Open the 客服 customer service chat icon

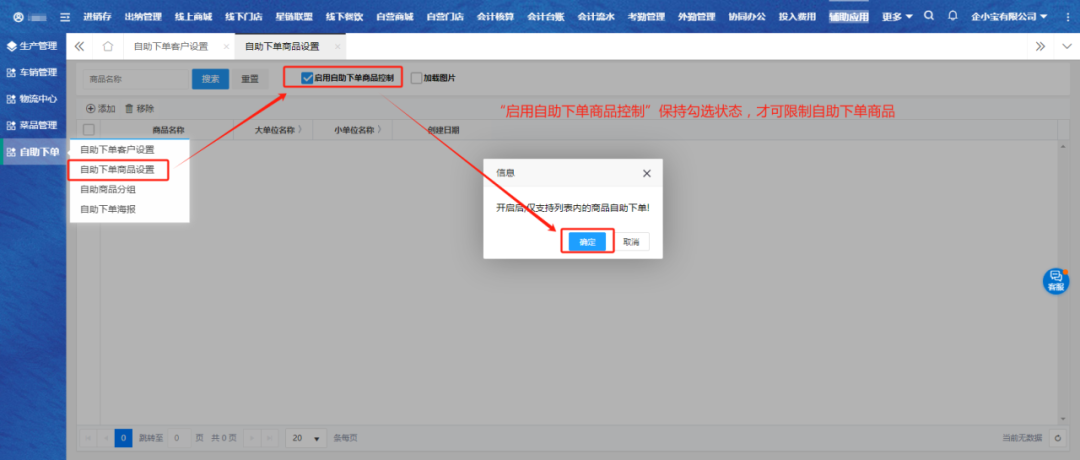point(1055,281)
